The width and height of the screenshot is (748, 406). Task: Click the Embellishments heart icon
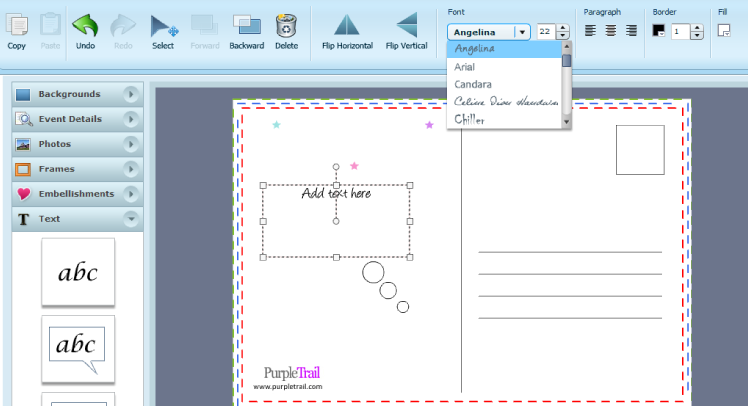pos(23,194)
